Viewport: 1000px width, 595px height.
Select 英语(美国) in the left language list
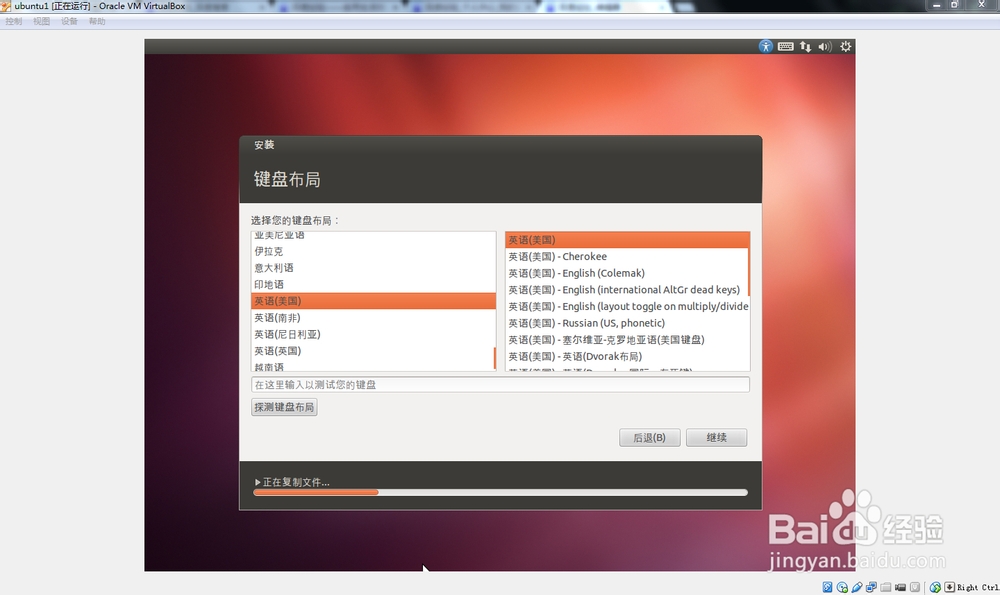point(372,301)
